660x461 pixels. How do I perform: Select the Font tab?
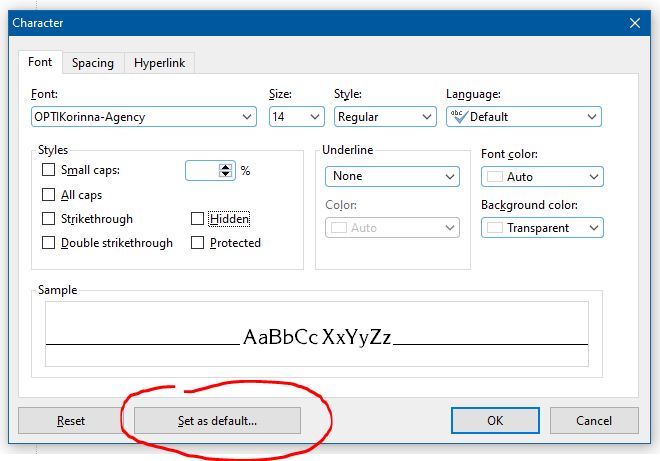click(x=40, y=62)
